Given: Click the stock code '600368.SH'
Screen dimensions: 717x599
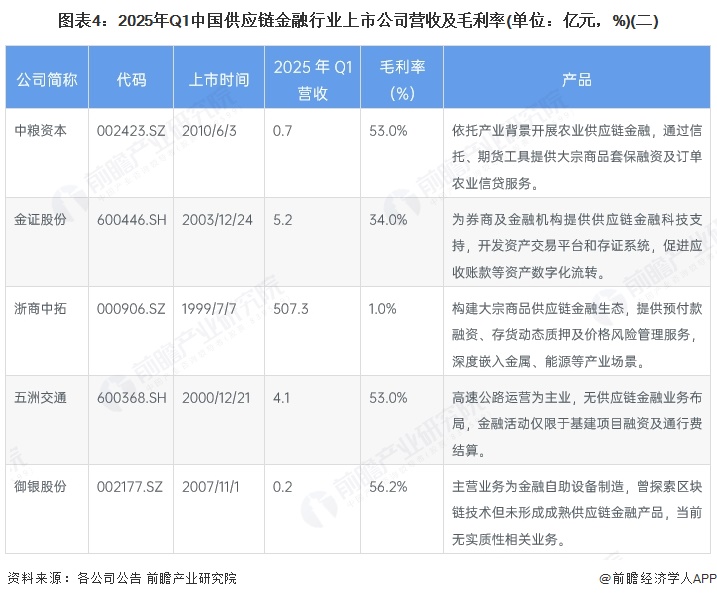Looking at the screenshot, I should (x=132, y=397).
